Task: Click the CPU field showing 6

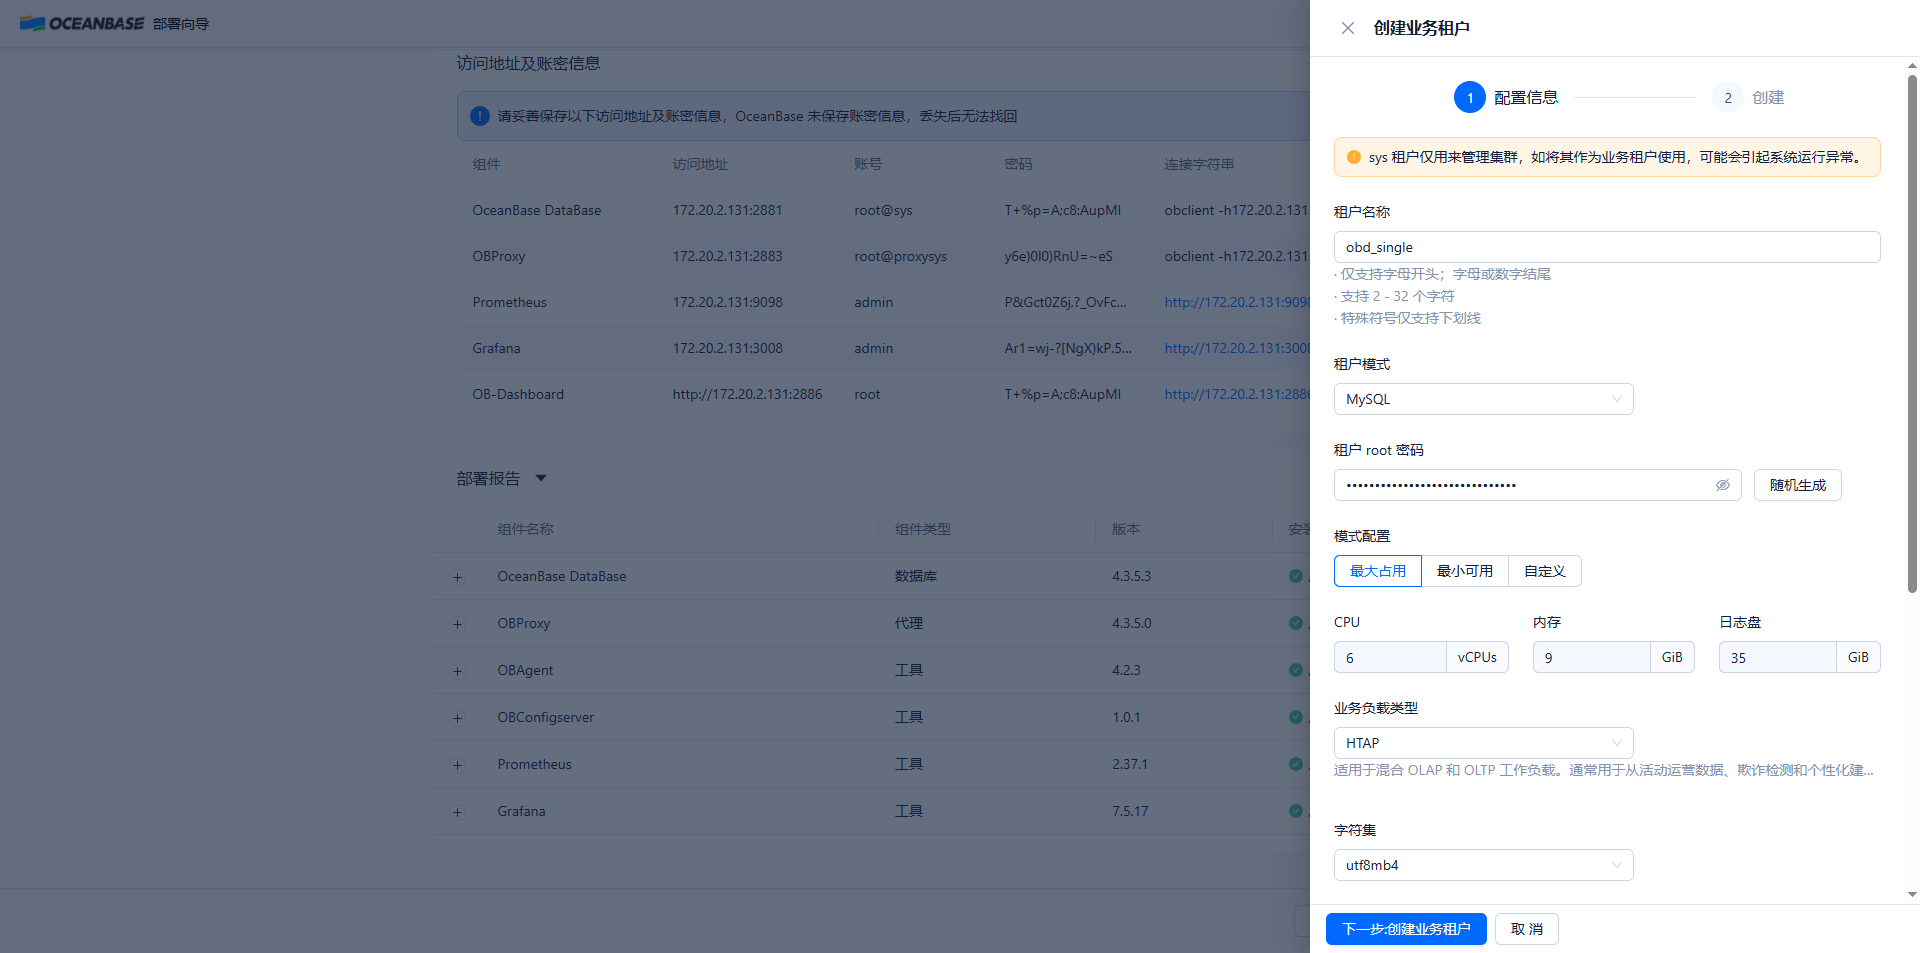Action: pos(1390,657)
